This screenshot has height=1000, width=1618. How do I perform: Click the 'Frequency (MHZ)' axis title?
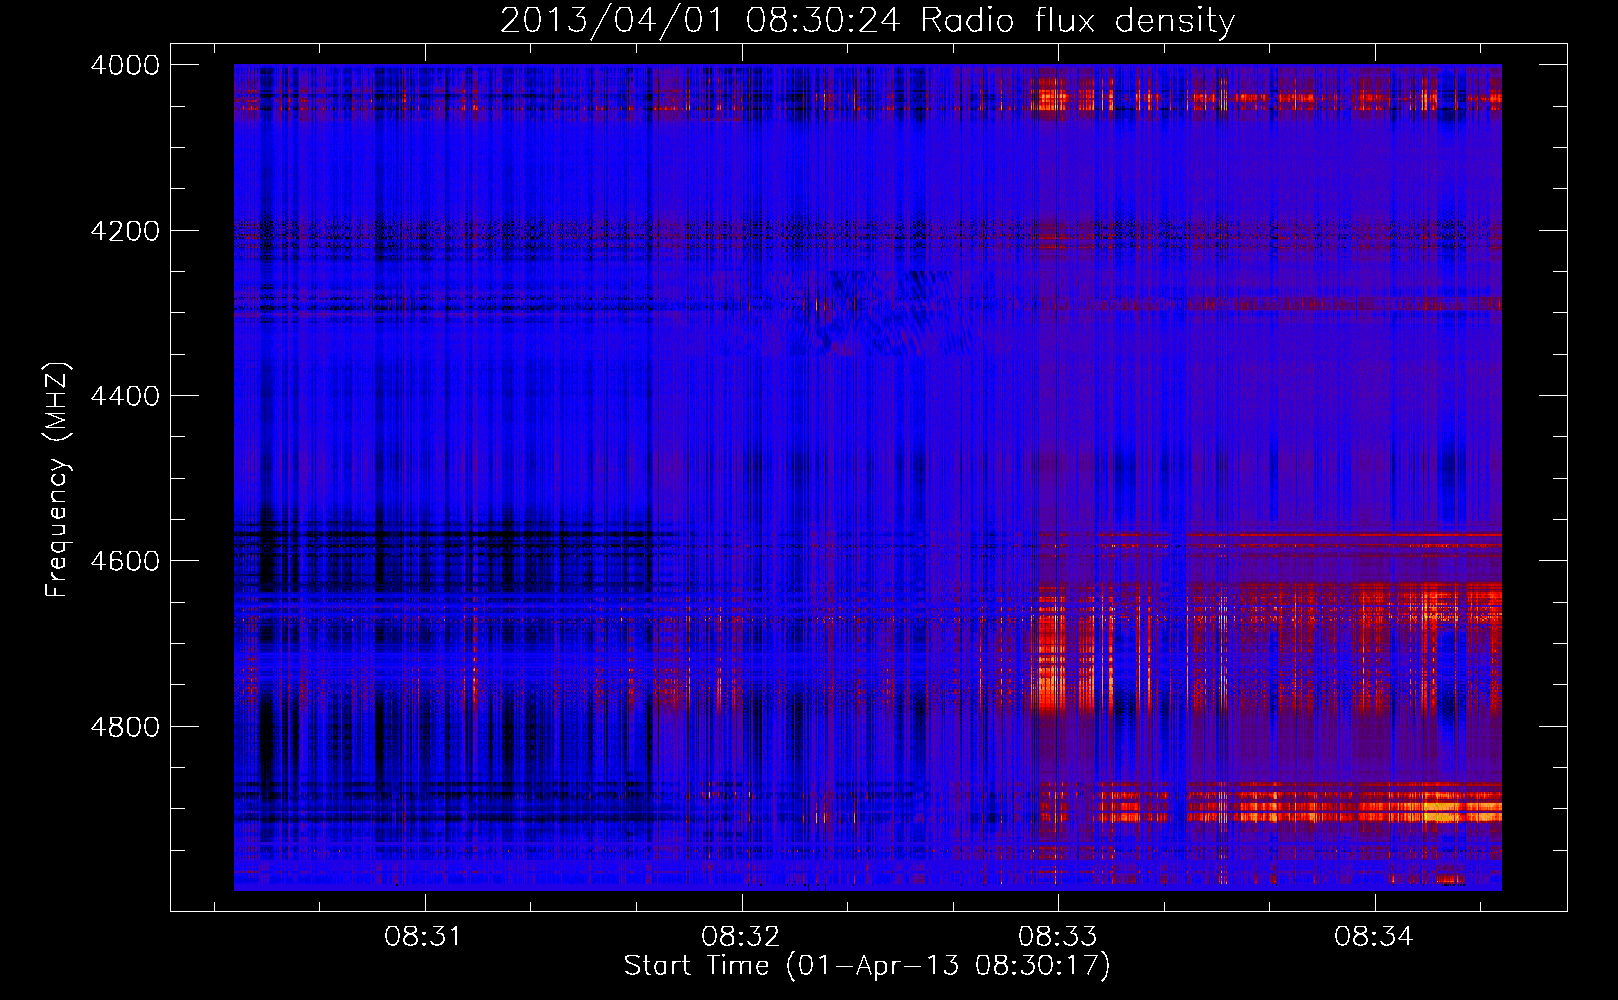coord(58,480)
